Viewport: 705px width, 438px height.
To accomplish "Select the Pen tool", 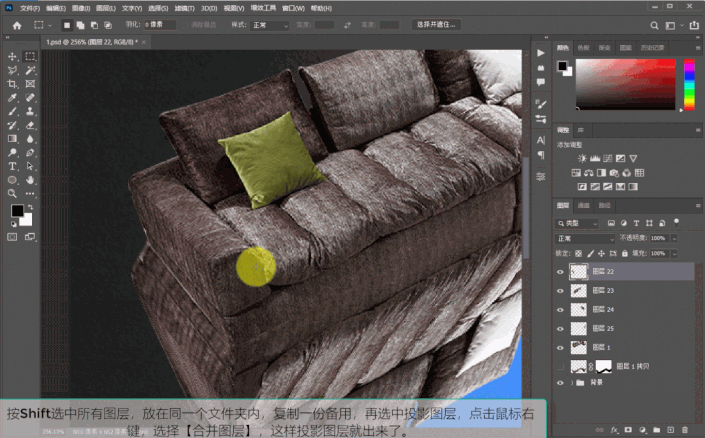I will pyautogui.click(x=30, y=152).
